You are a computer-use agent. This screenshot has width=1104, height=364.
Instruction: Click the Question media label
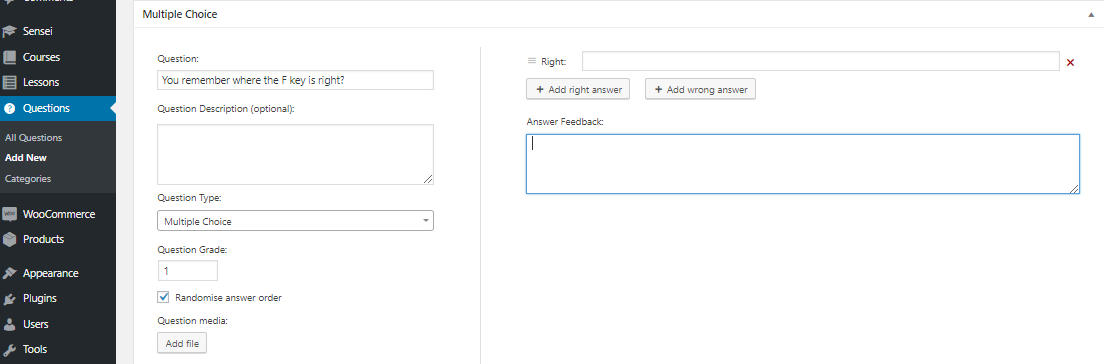pos(192,321)
